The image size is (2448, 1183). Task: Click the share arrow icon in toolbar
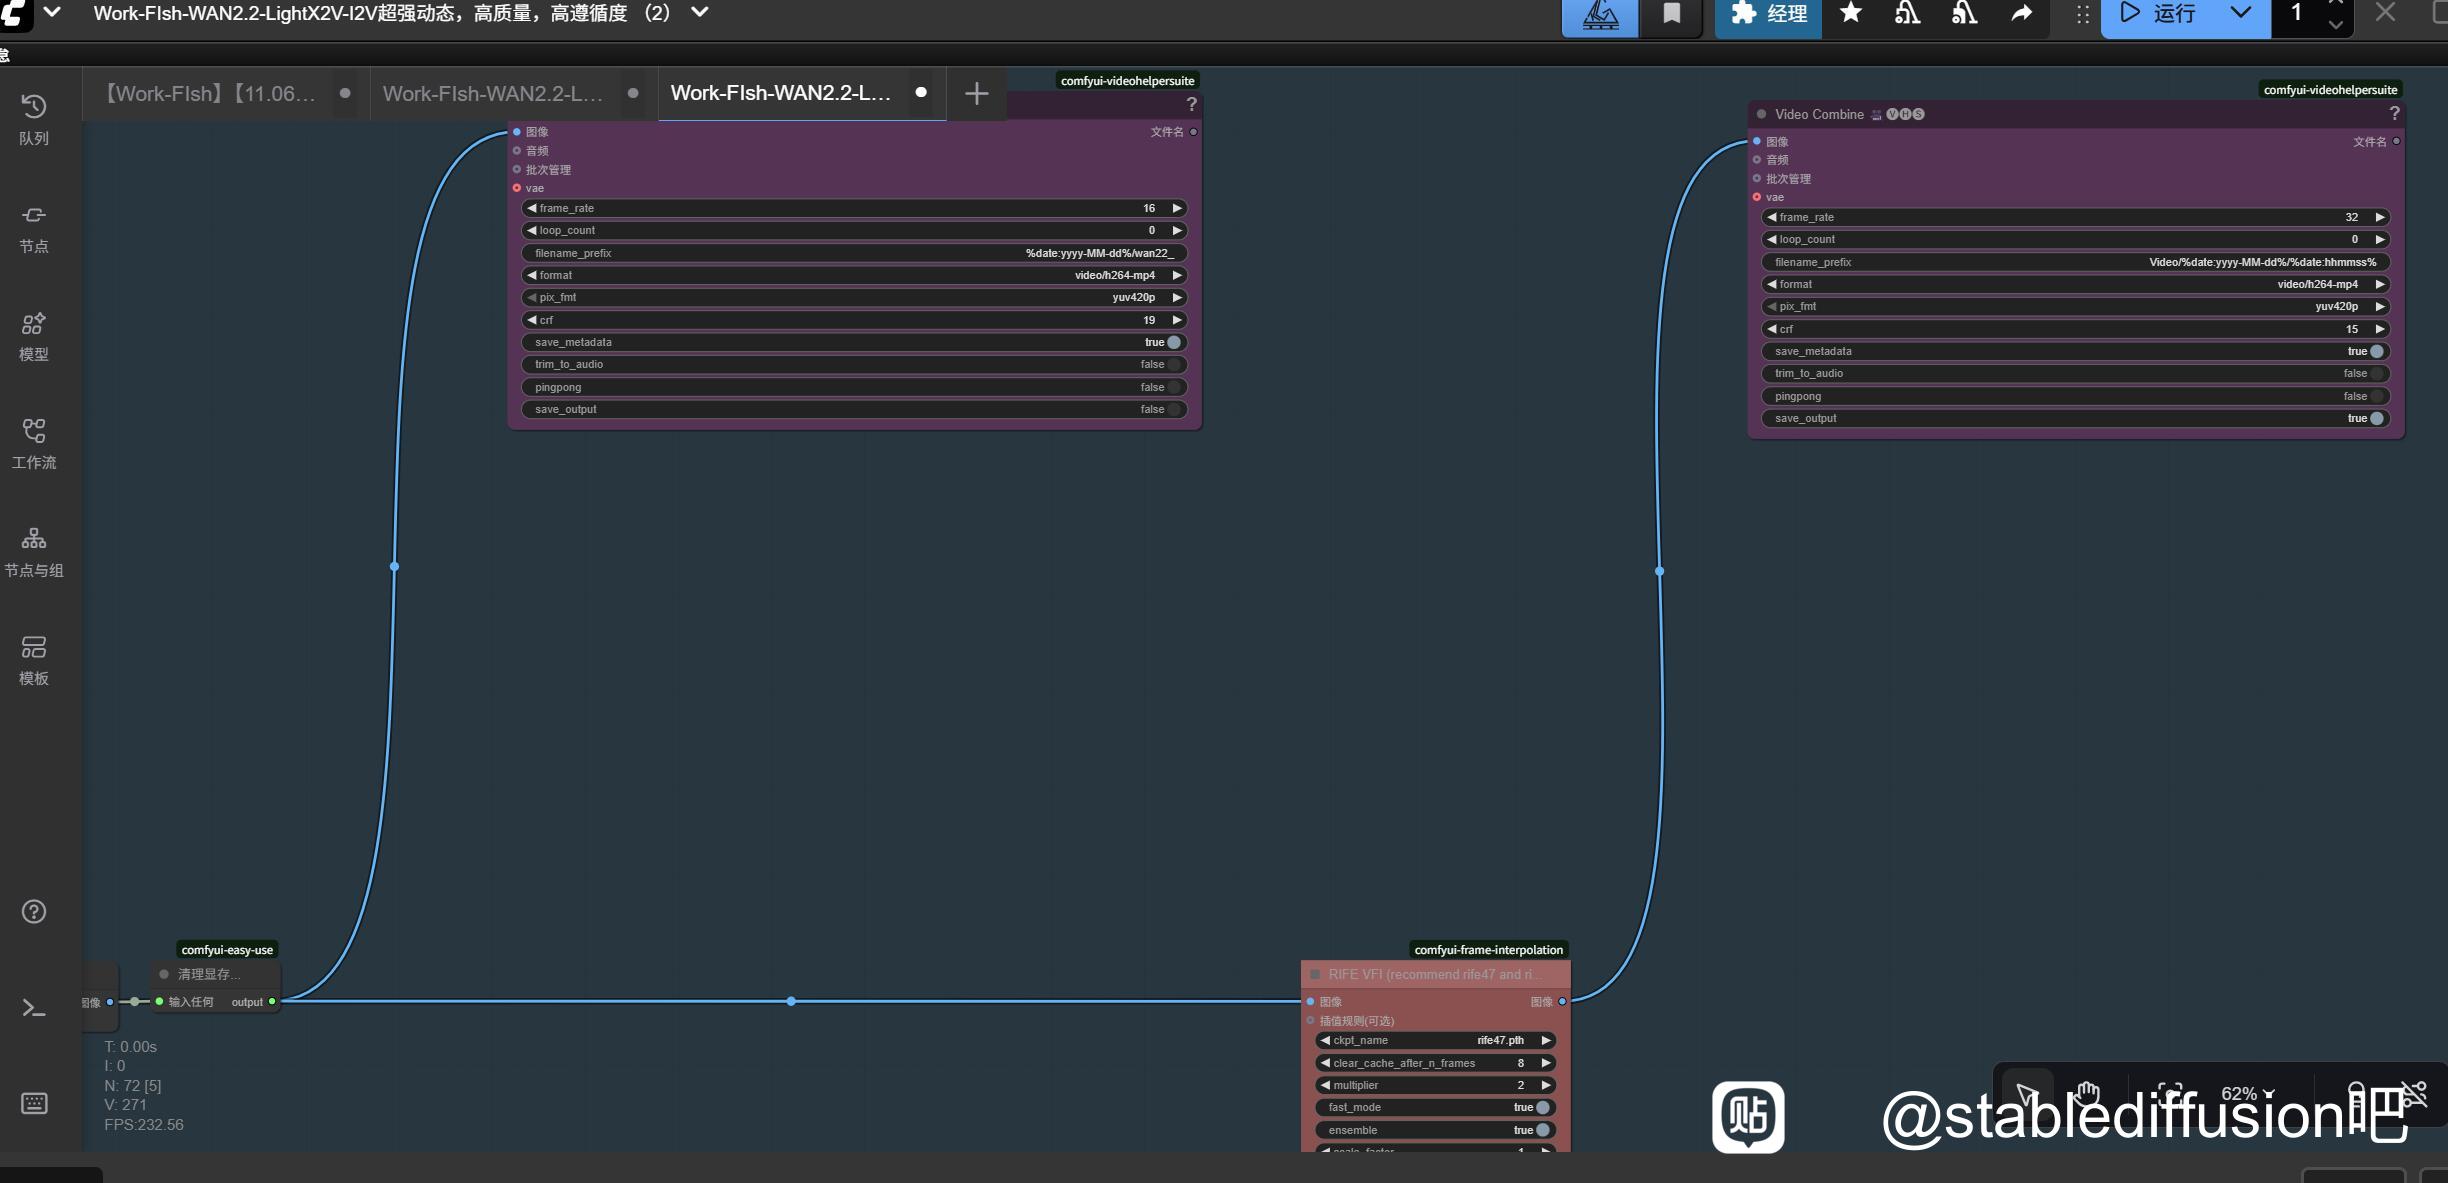tap(2021, 14)
